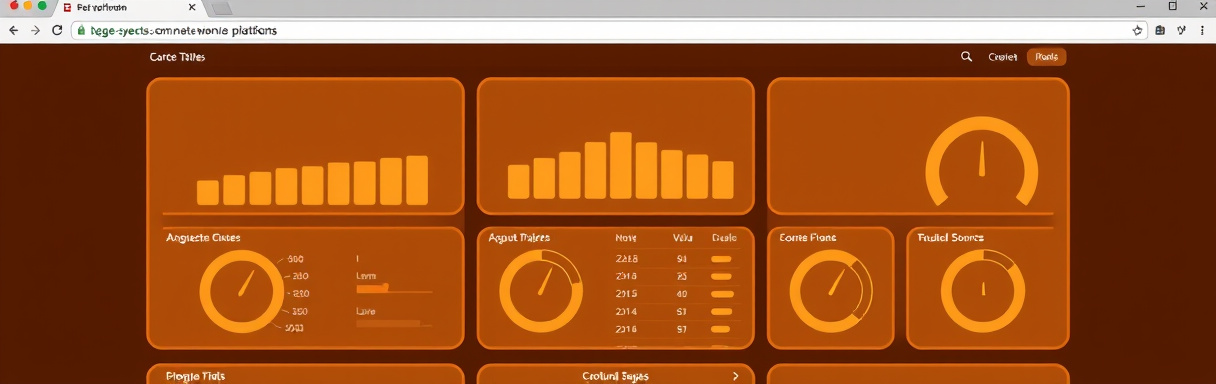Click the dashboard search magnifier icon
Image resolution: width=1216 pixels, height=384 pixels.
[966, 57]
